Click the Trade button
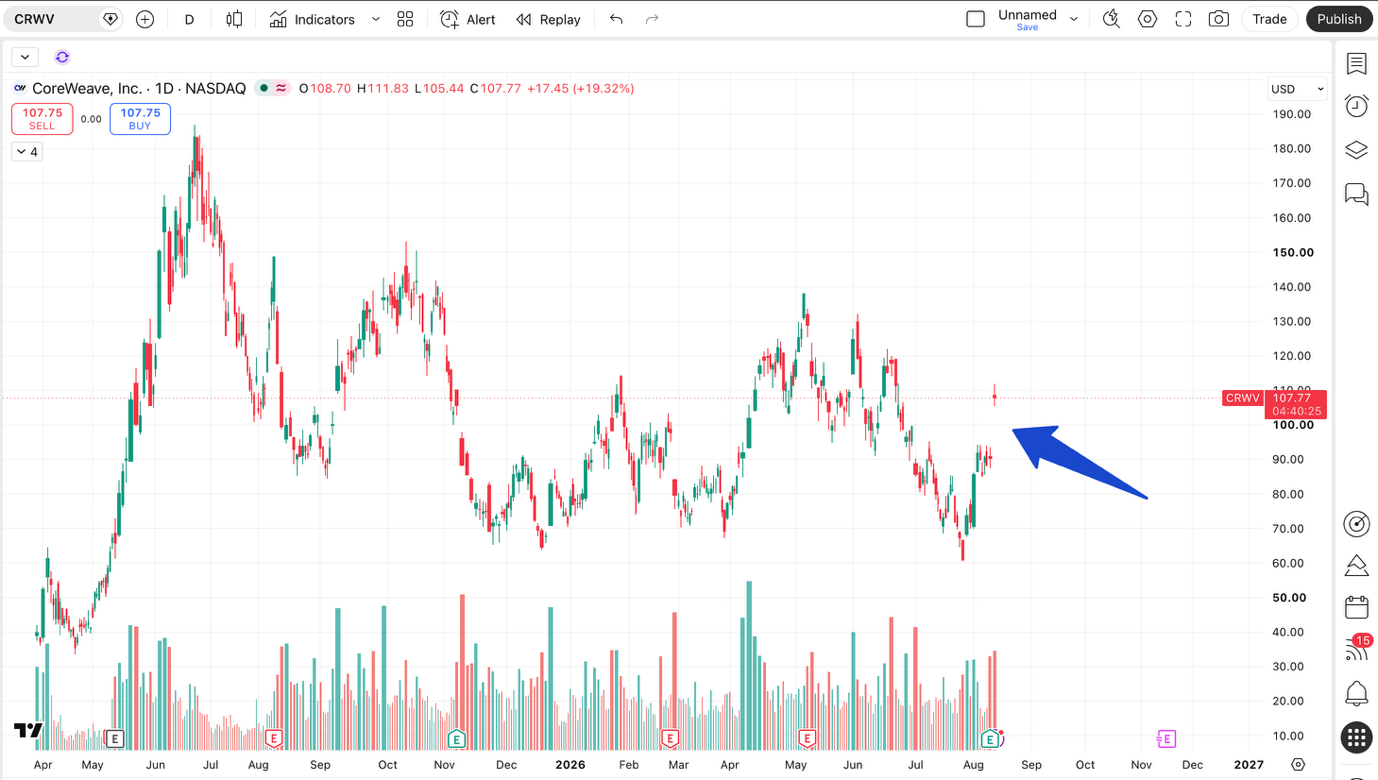 [1270, 19]
